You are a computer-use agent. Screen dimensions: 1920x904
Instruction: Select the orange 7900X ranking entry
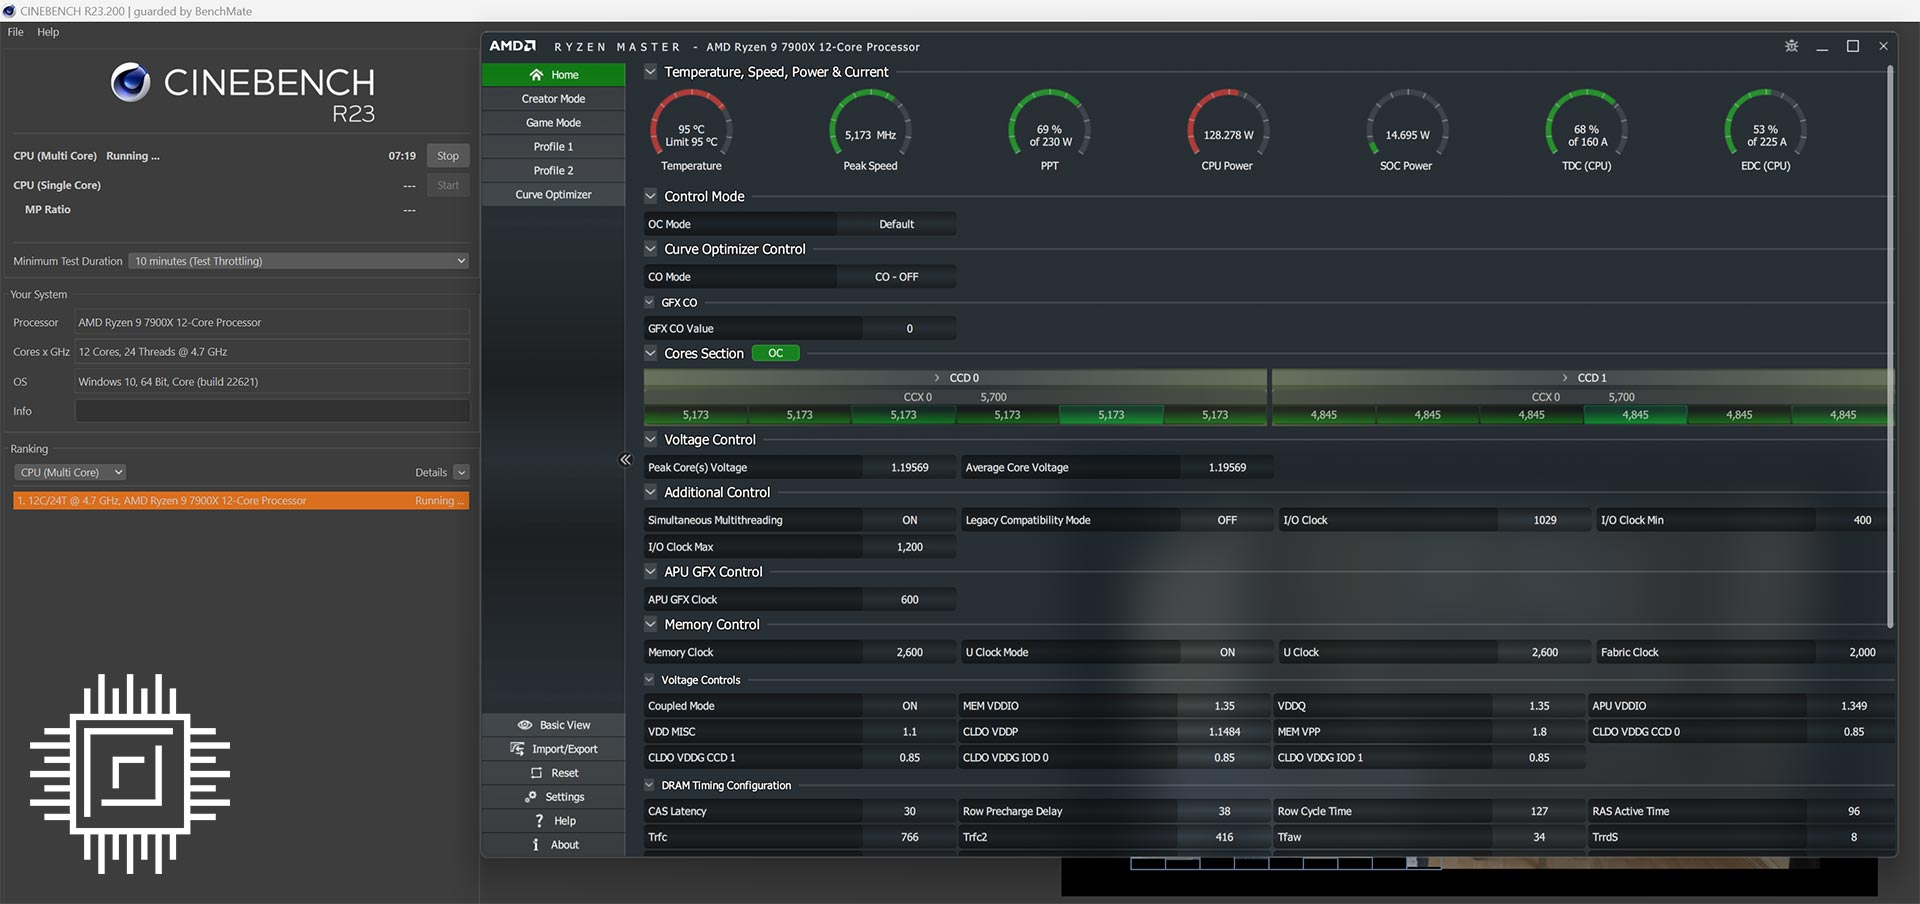(241, 501)
